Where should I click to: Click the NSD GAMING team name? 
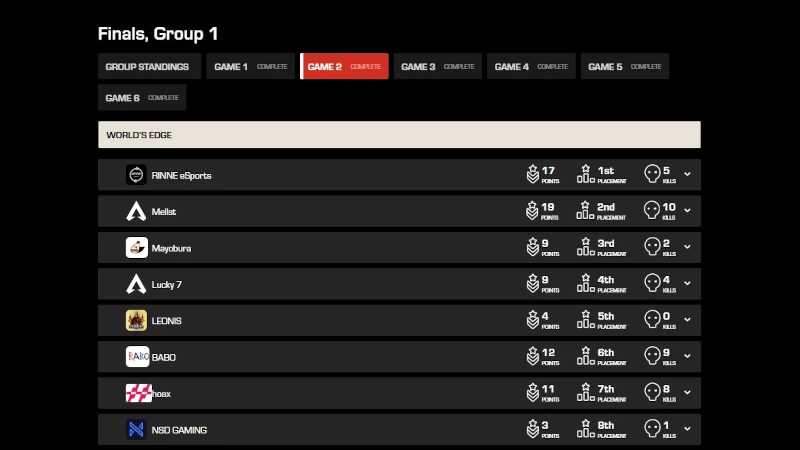[179, 430]
